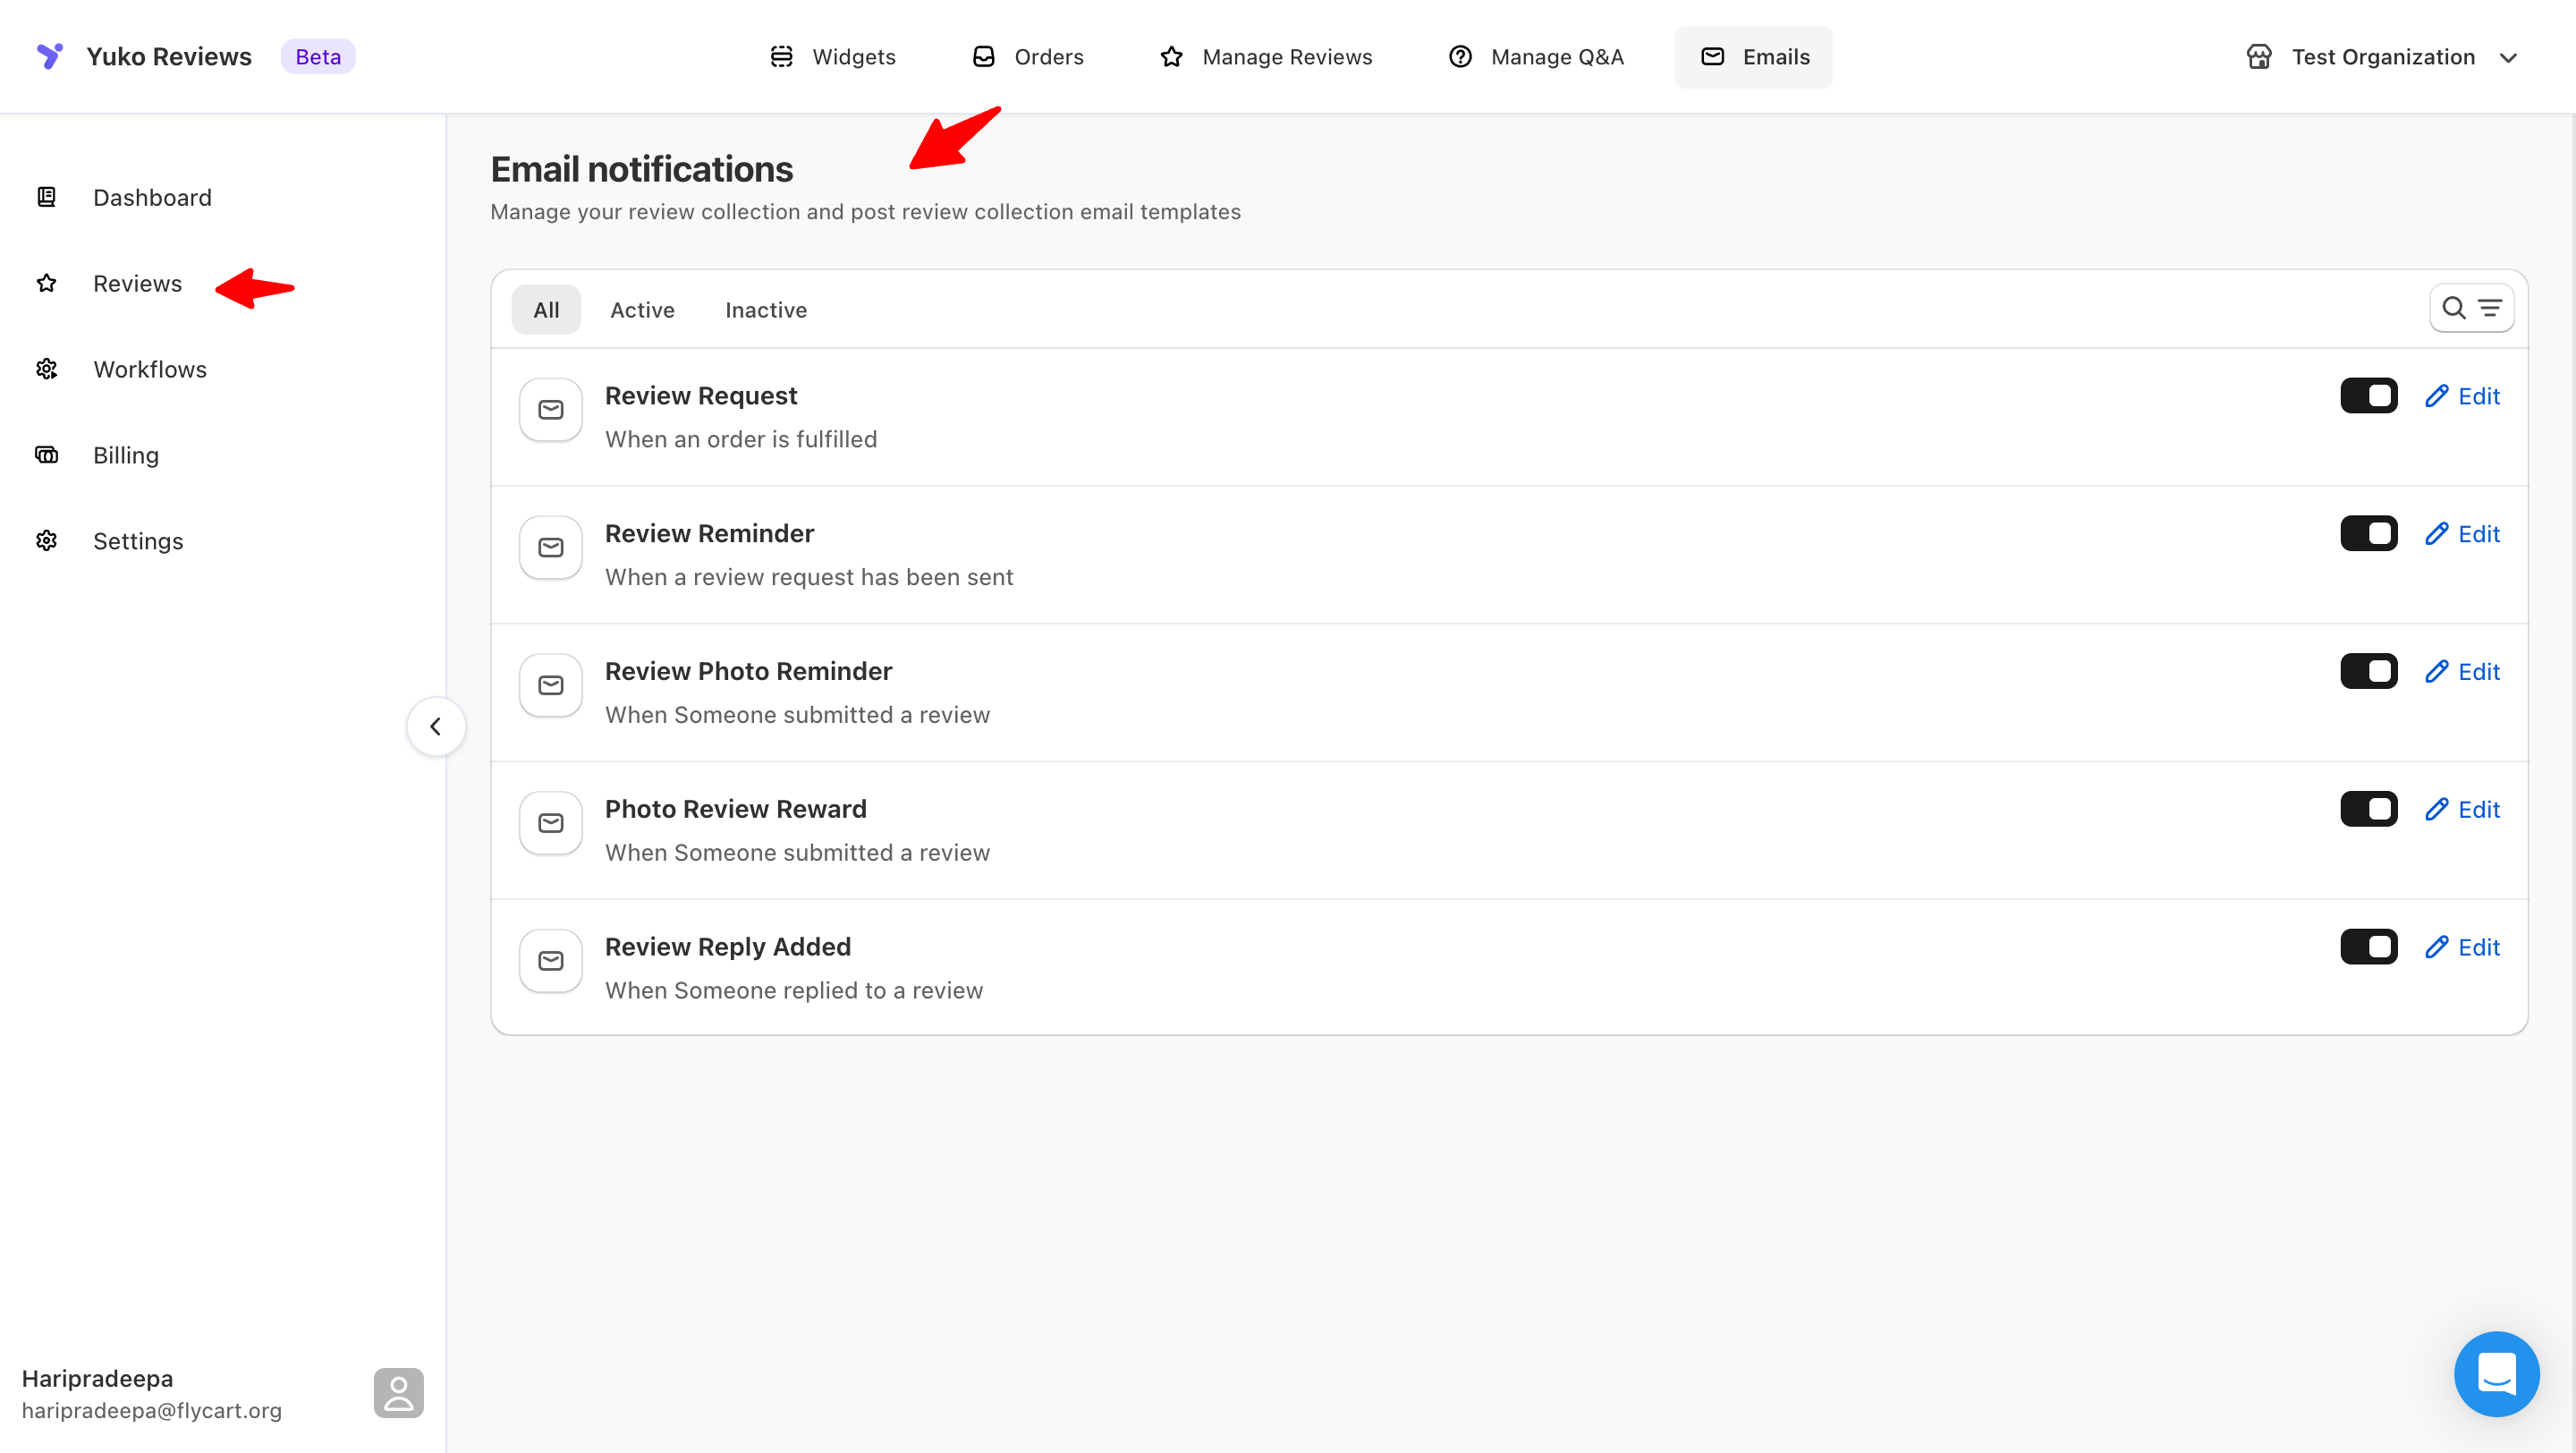Collapse the left sidebar panel
The width and height of the screenshot is (2576, 1453).
point(436,726)
